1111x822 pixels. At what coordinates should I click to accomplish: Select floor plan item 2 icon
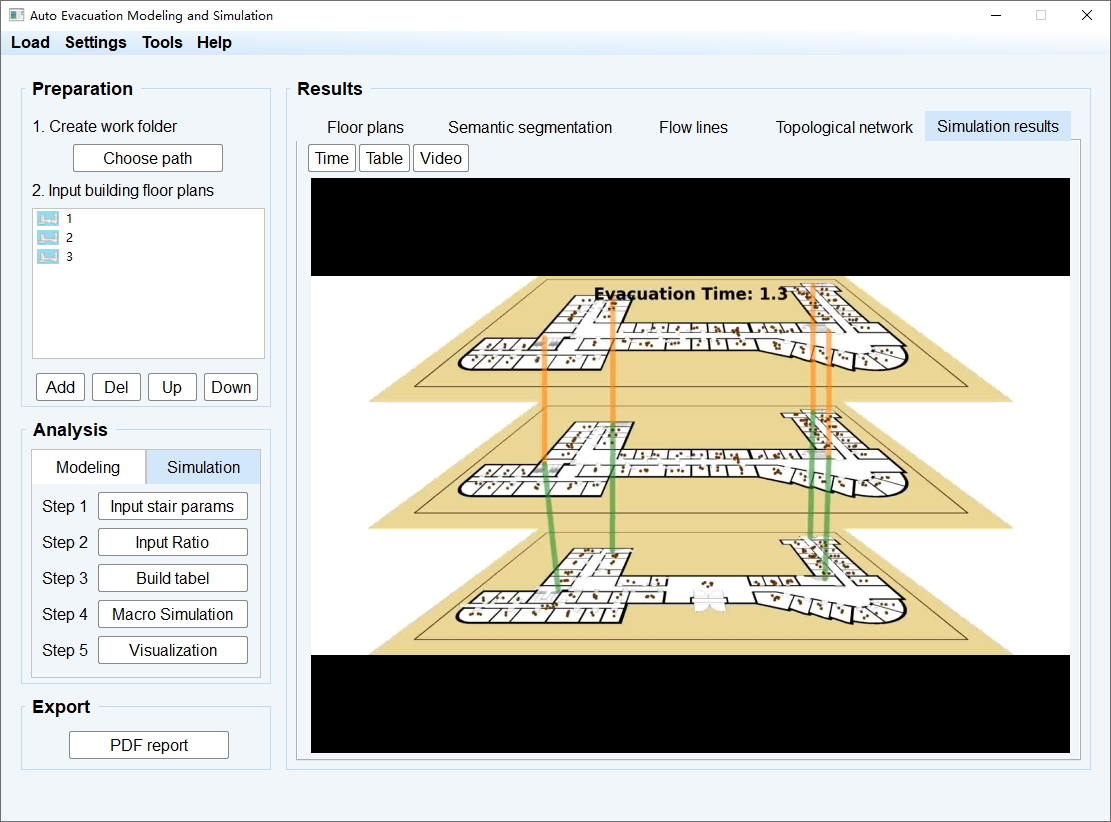(x=48, y=237)
